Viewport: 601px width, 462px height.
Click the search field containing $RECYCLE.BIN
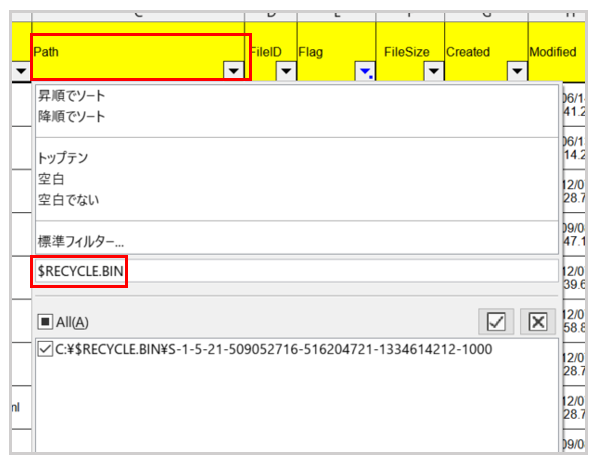297,271
